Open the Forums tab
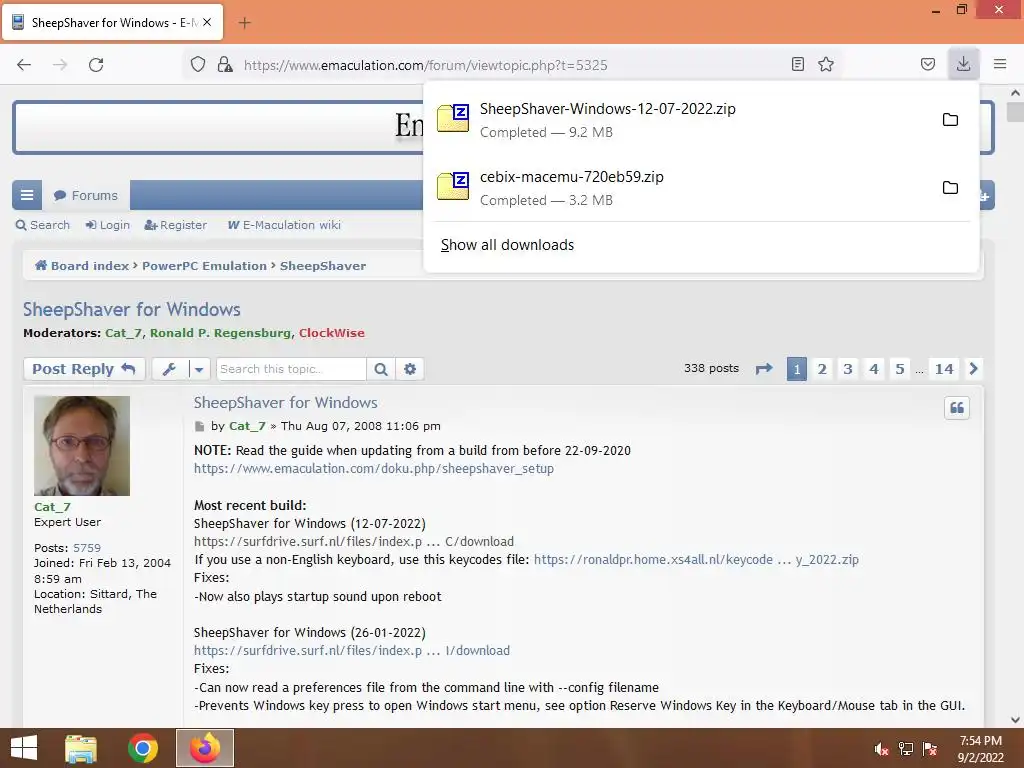The height and width of the screenshot is (768, 1024). pyautogui.click(x=86, y=195)
